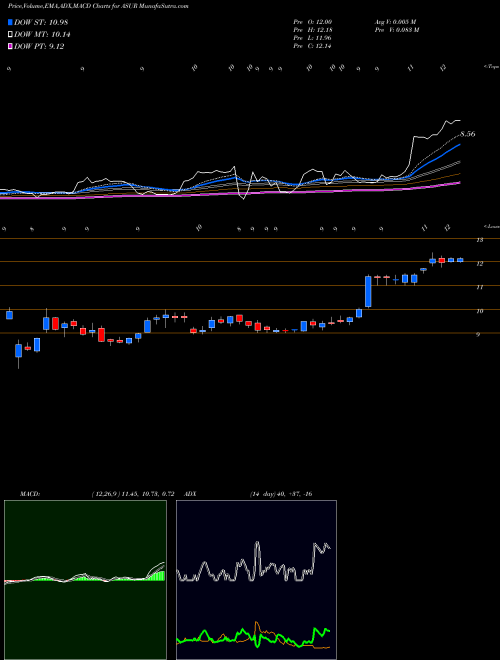Click the price axis label 12
This screenshot has width=500, height=660.
479,263
